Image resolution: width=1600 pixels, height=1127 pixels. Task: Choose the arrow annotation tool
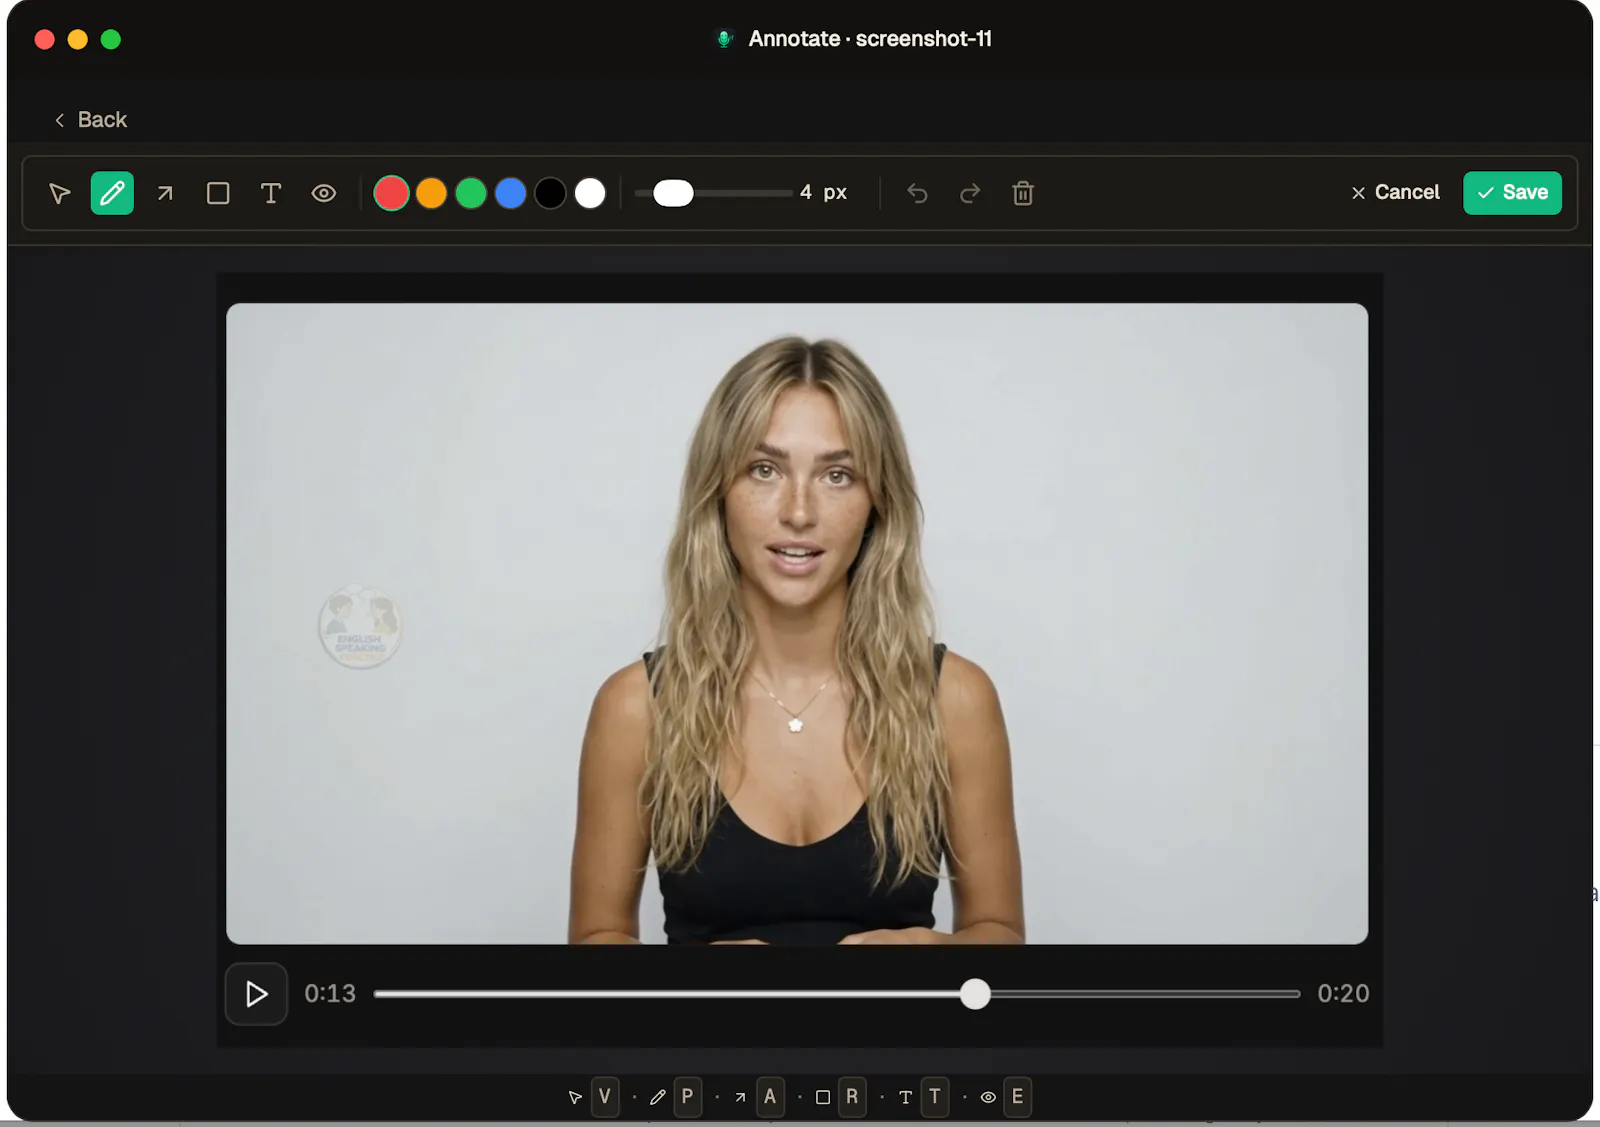click(165, 193)
